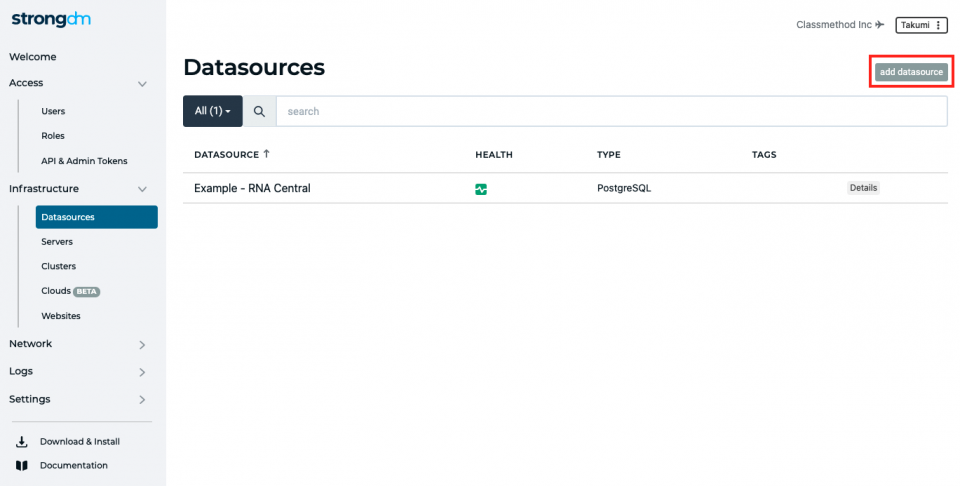Open the Users page under Access

53,111
